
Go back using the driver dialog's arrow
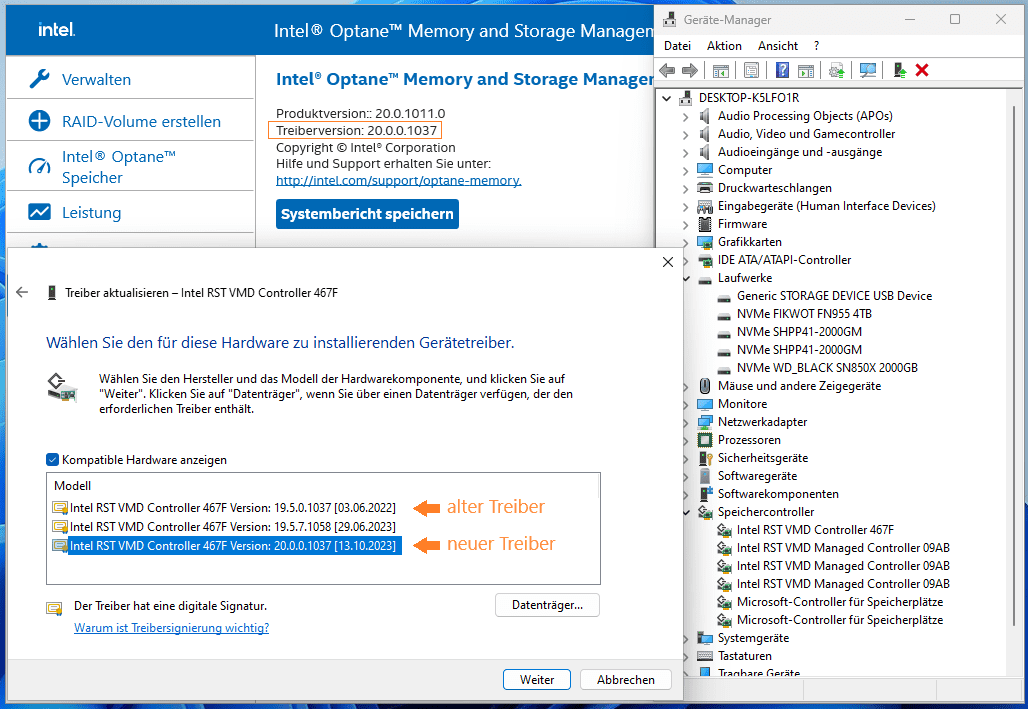point(22,293)
